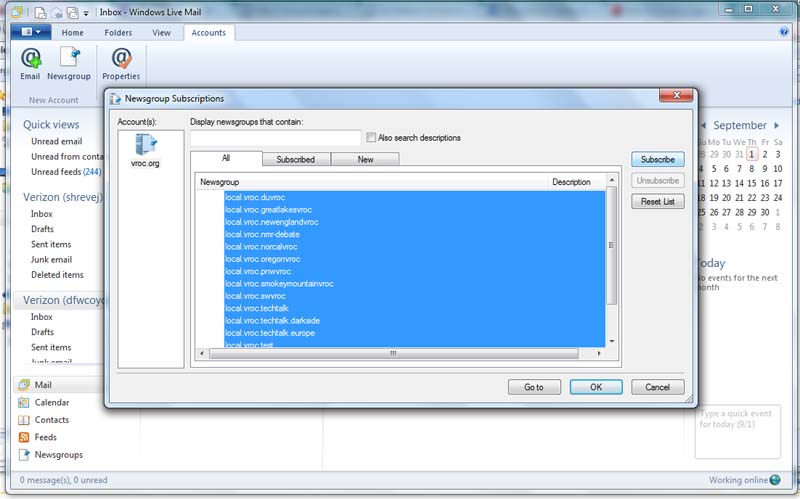Confirm with the OK button
This screenshot has width=800, height=499.
(596, 387)
